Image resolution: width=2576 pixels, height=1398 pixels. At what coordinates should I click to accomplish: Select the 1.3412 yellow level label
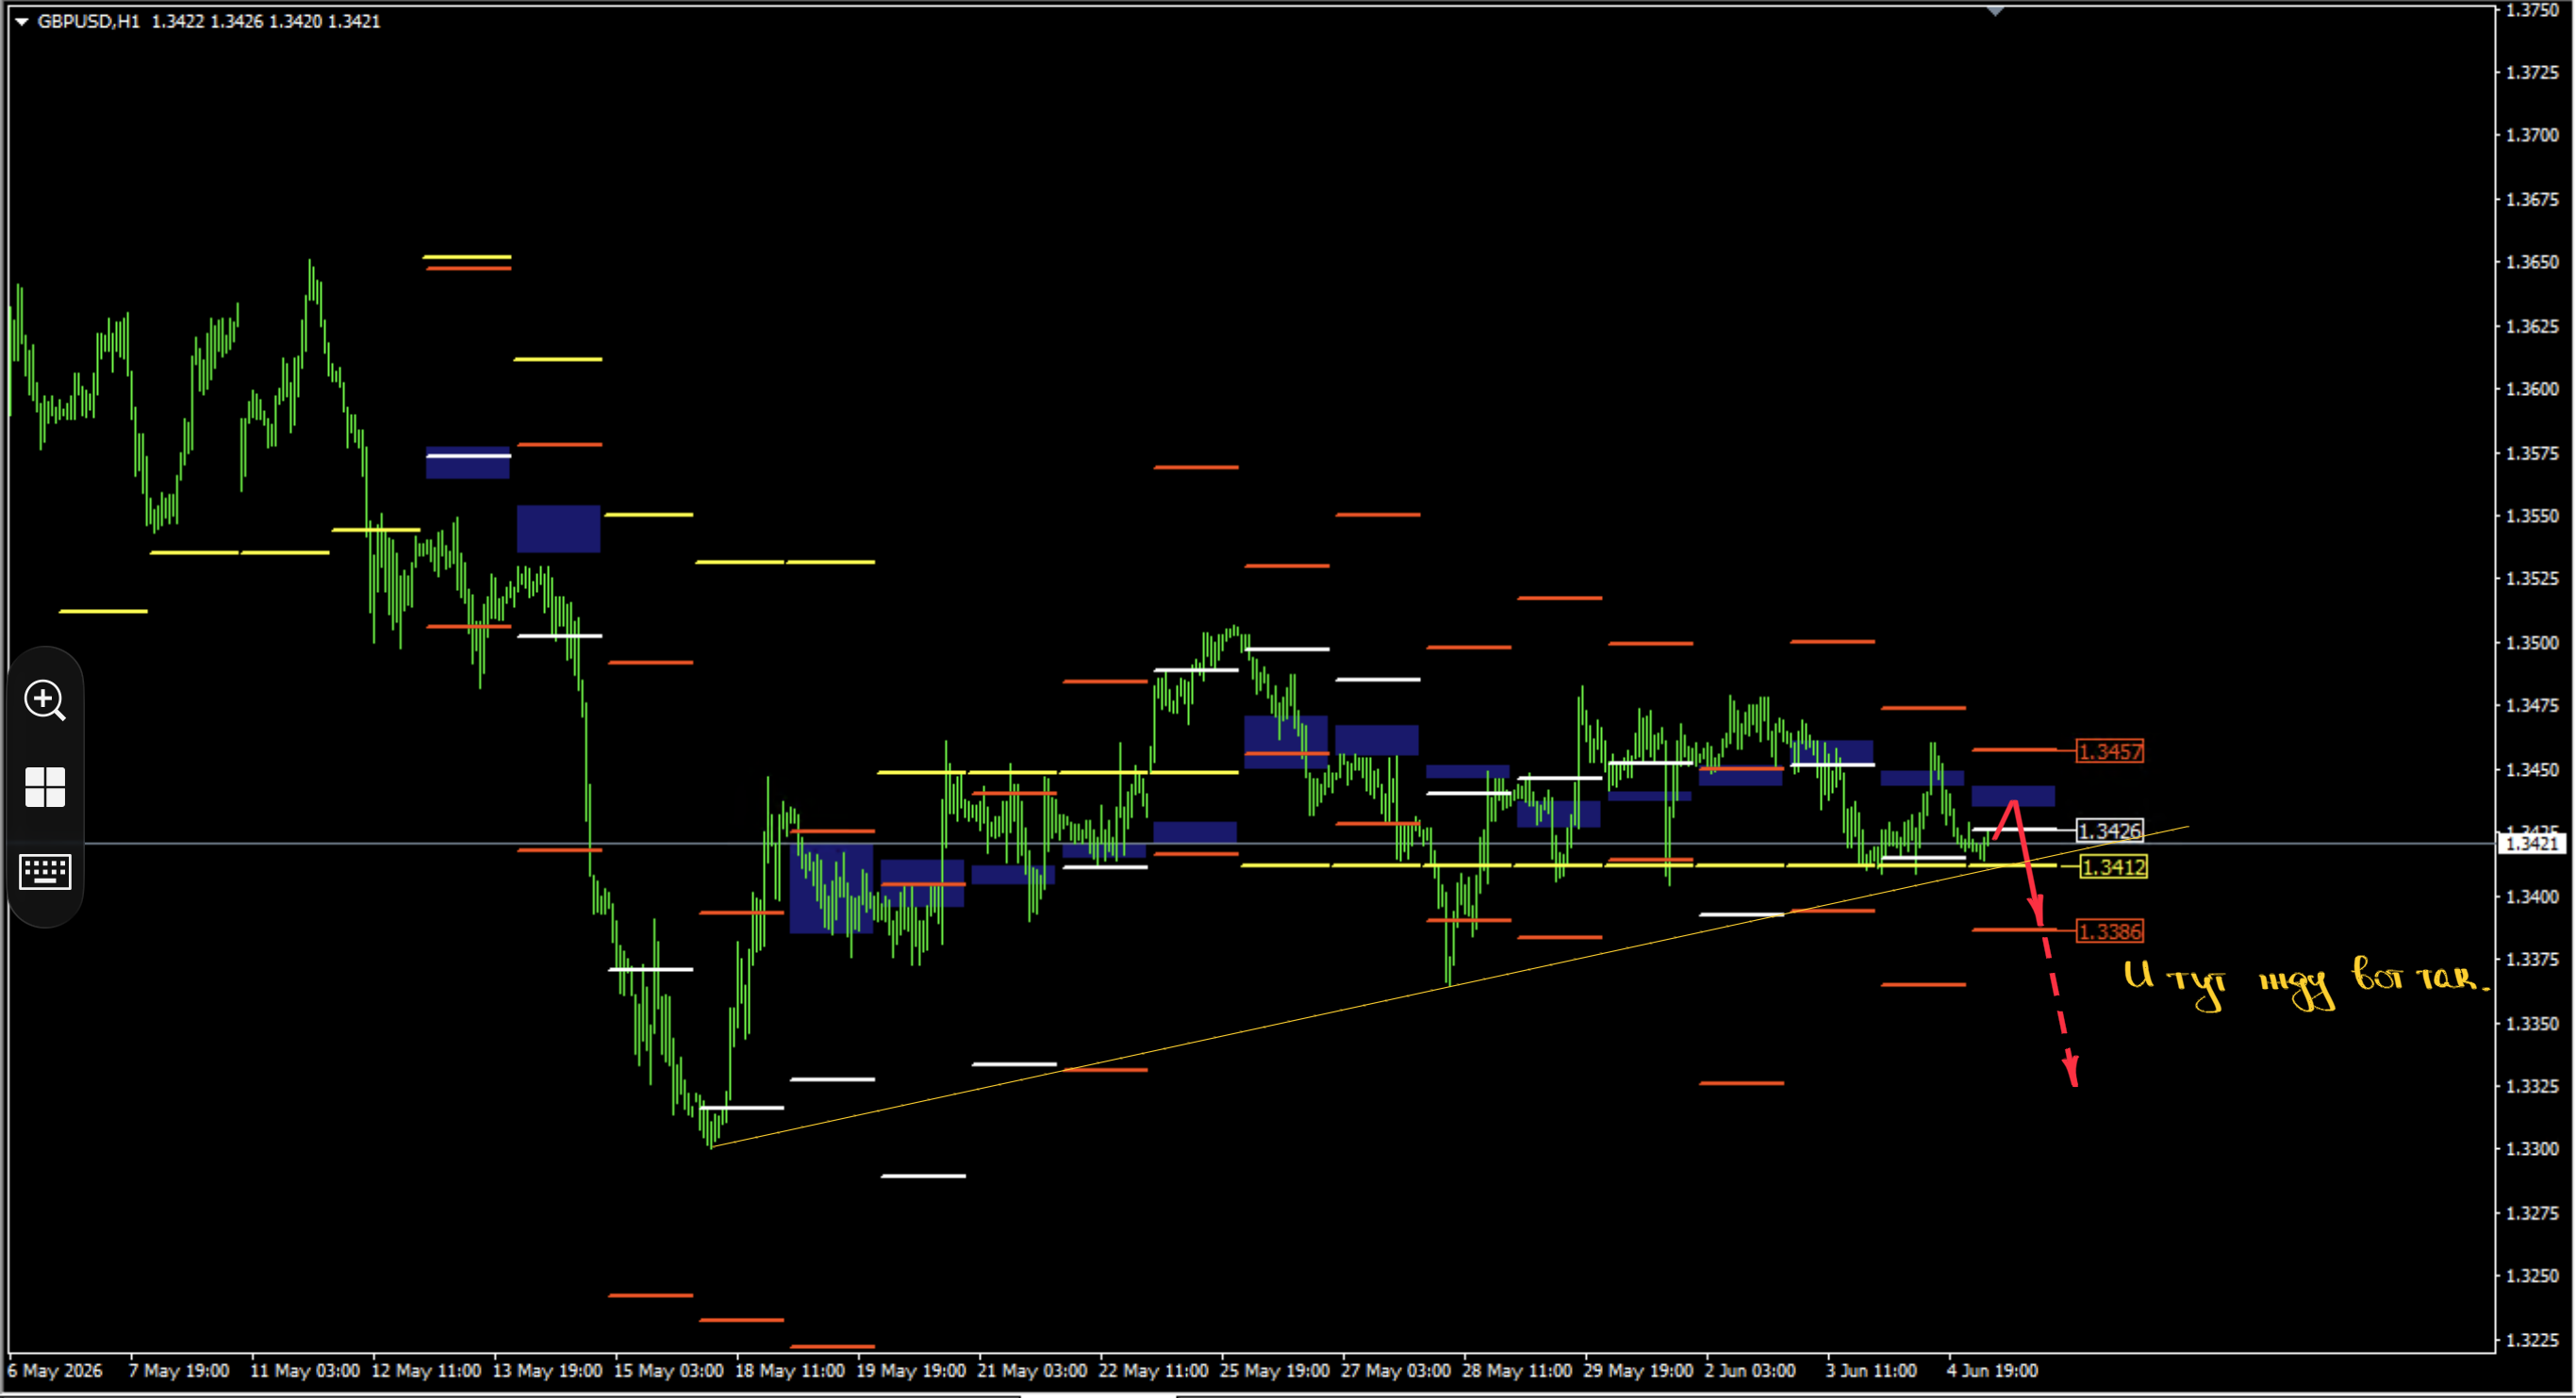[x=2113, y=867]
